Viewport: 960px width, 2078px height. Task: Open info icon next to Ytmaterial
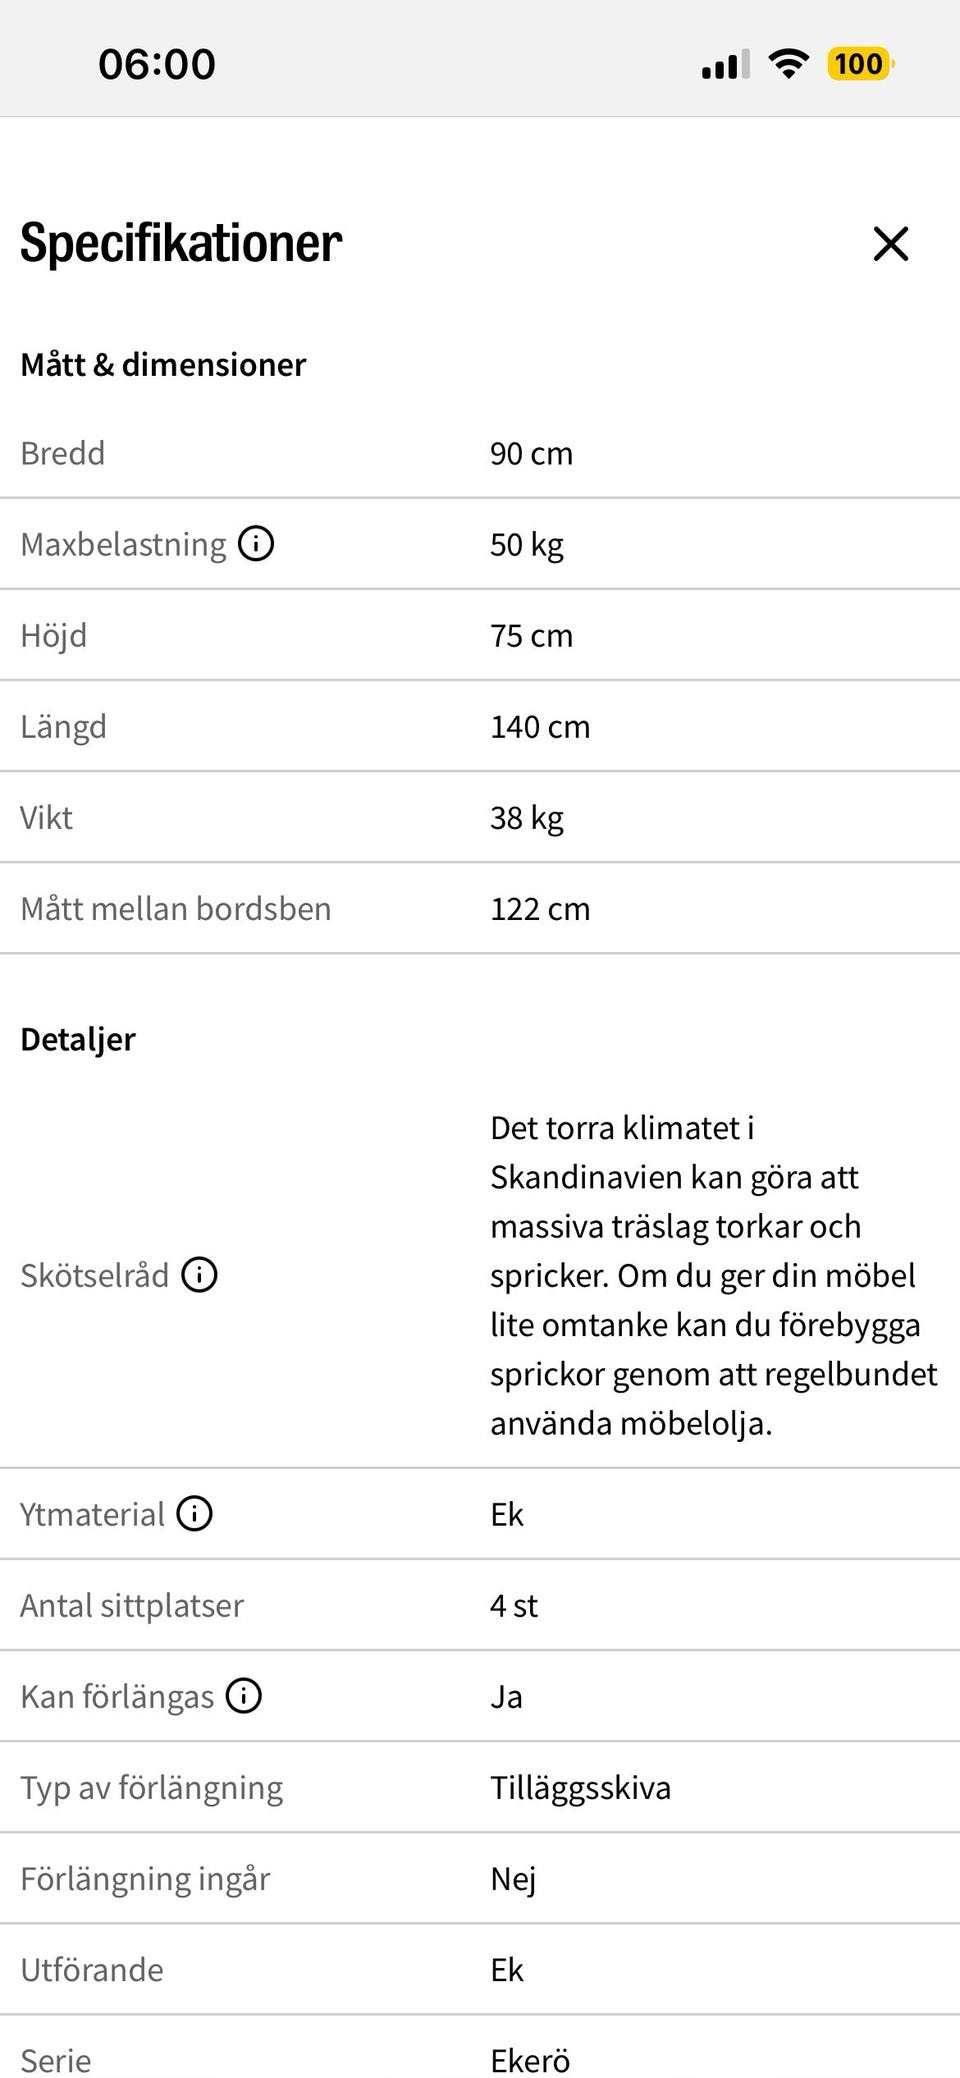[x=195, y=1514]
